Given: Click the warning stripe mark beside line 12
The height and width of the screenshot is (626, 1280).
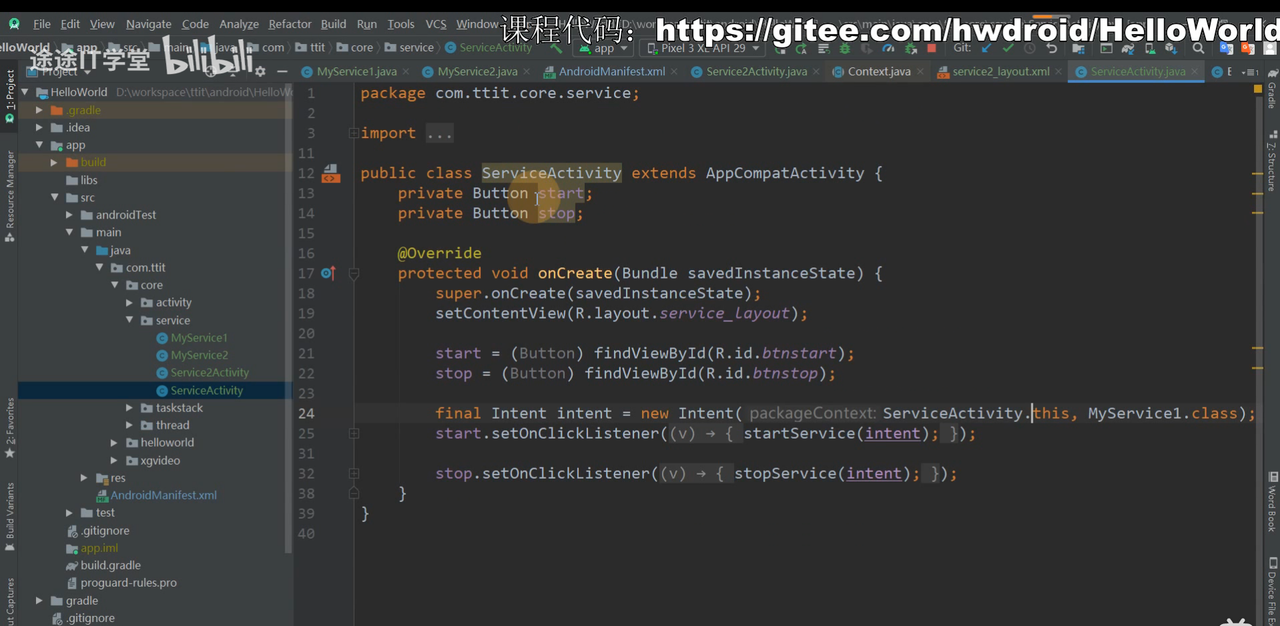Looking at the screenshot, I should pos(1258,173).
